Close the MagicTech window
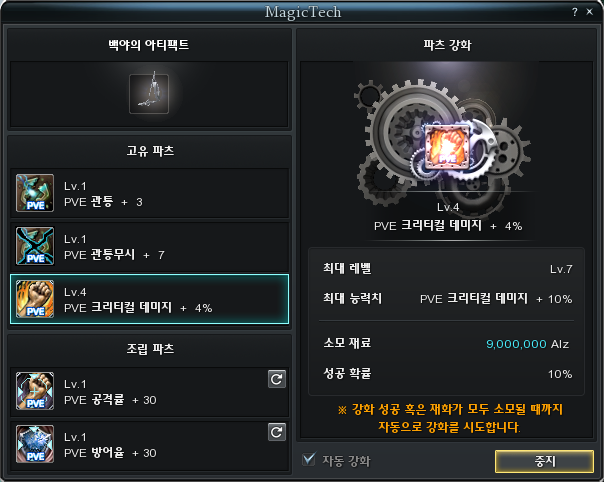The height and width of the screenshot is (482, 604). [x=589, y=12]
